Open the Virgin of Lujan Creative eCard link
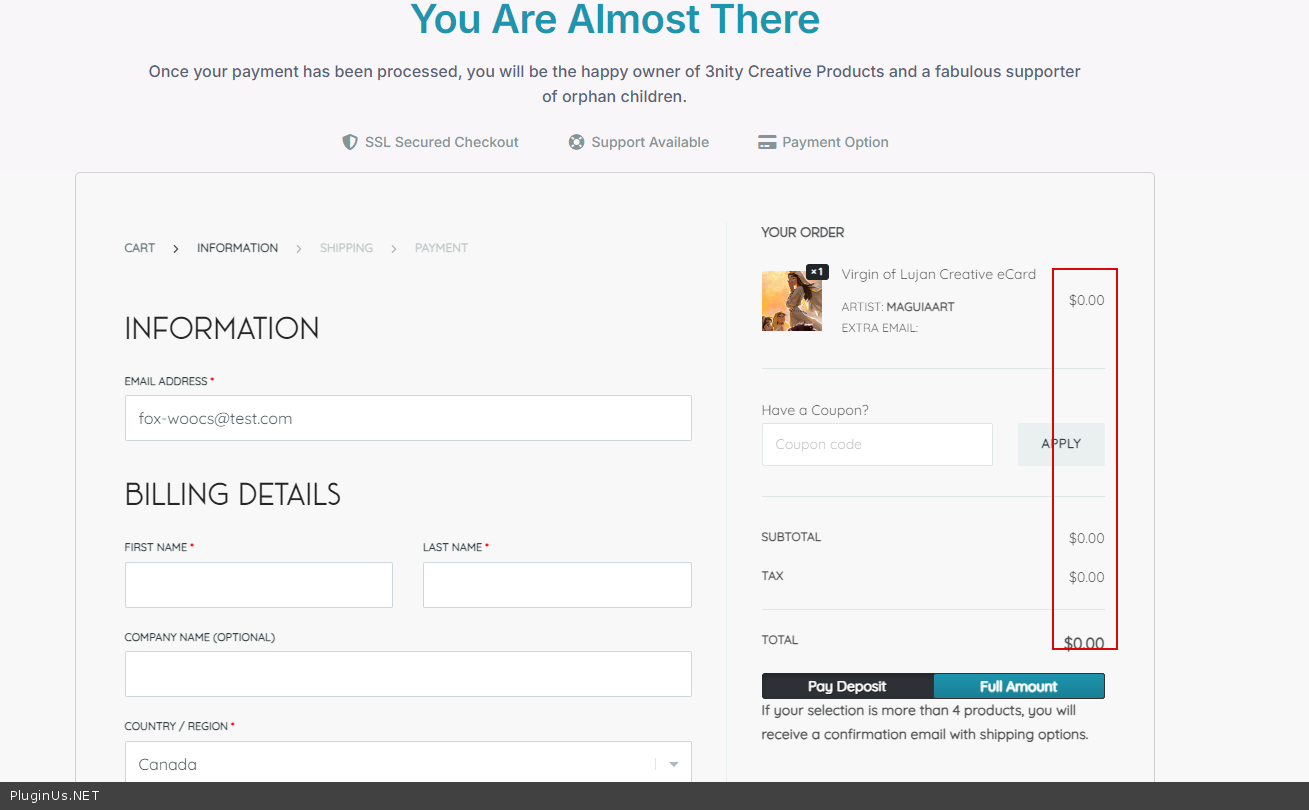1309x810 pixels. [938, 274]
